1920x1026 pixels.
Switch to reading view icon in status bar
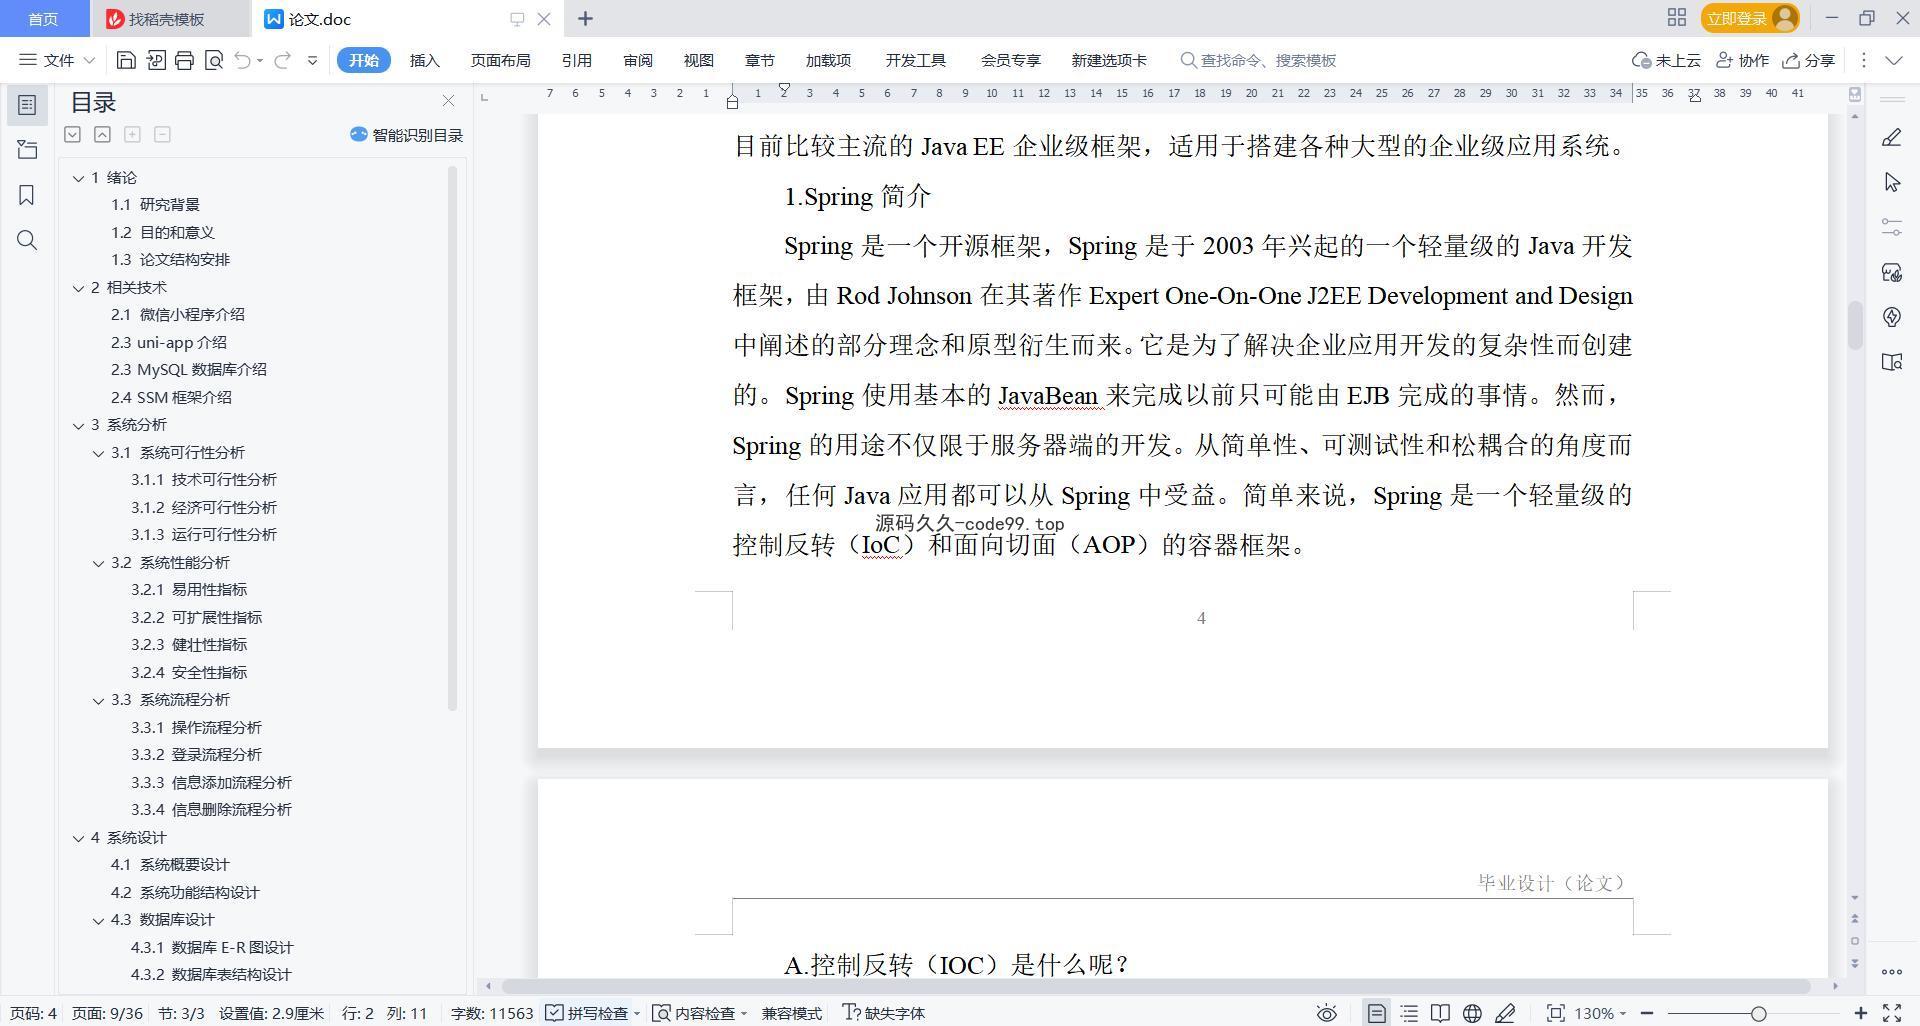(1440, 1013)
